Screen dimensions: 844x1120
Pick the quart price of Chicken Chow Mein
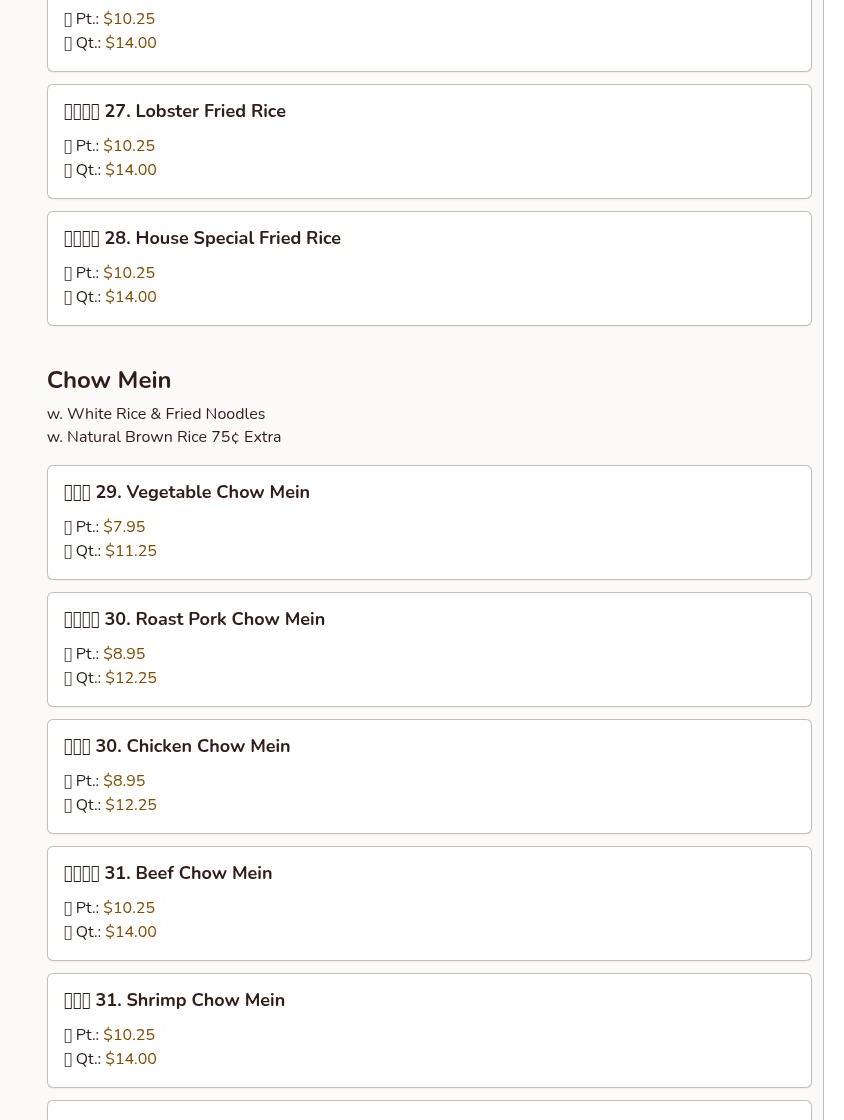click(131, 805)
